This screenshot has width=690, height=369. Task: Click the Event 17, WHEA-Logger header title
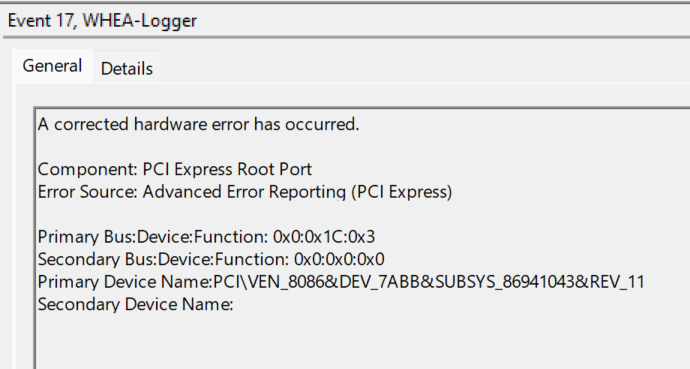pos(102,21)
